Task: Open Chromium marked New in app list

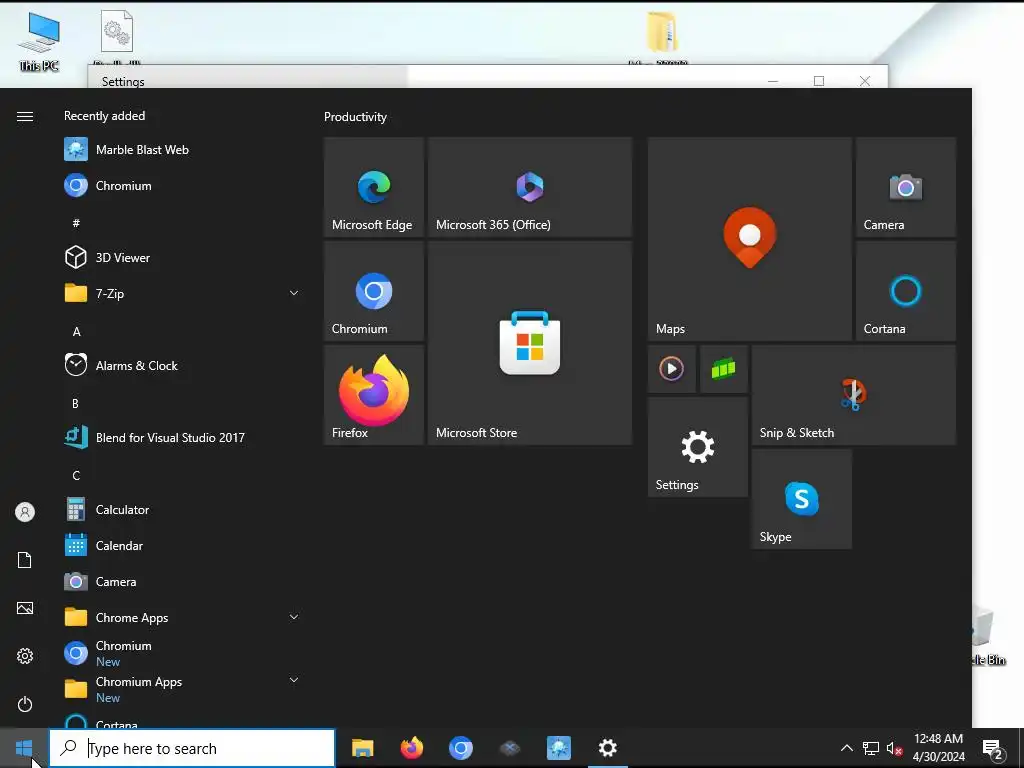Action: pyautogui.click(x=182, y=653)
